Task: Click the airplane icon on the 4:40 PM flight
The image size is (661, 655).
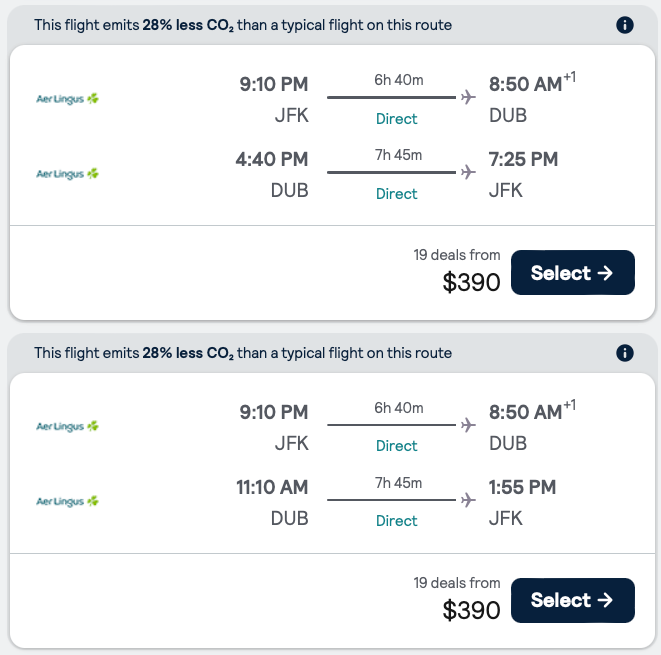Action: [467, 172]
